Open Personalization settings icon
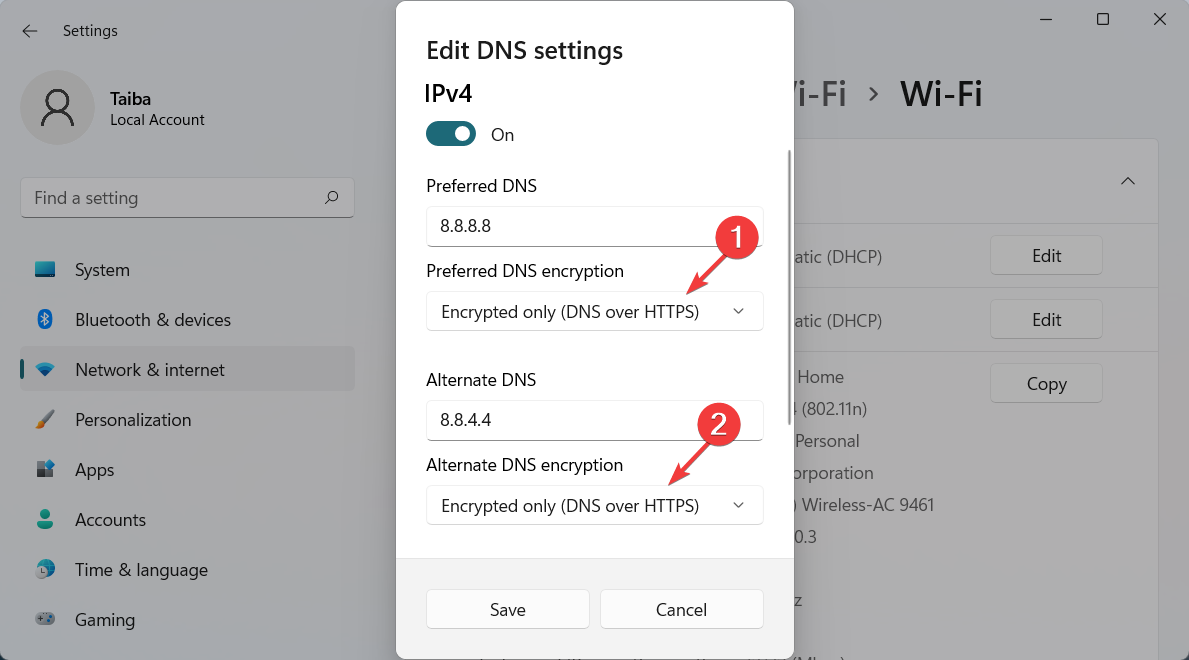Screen dimensions: 1189x660 coord(45,419)
